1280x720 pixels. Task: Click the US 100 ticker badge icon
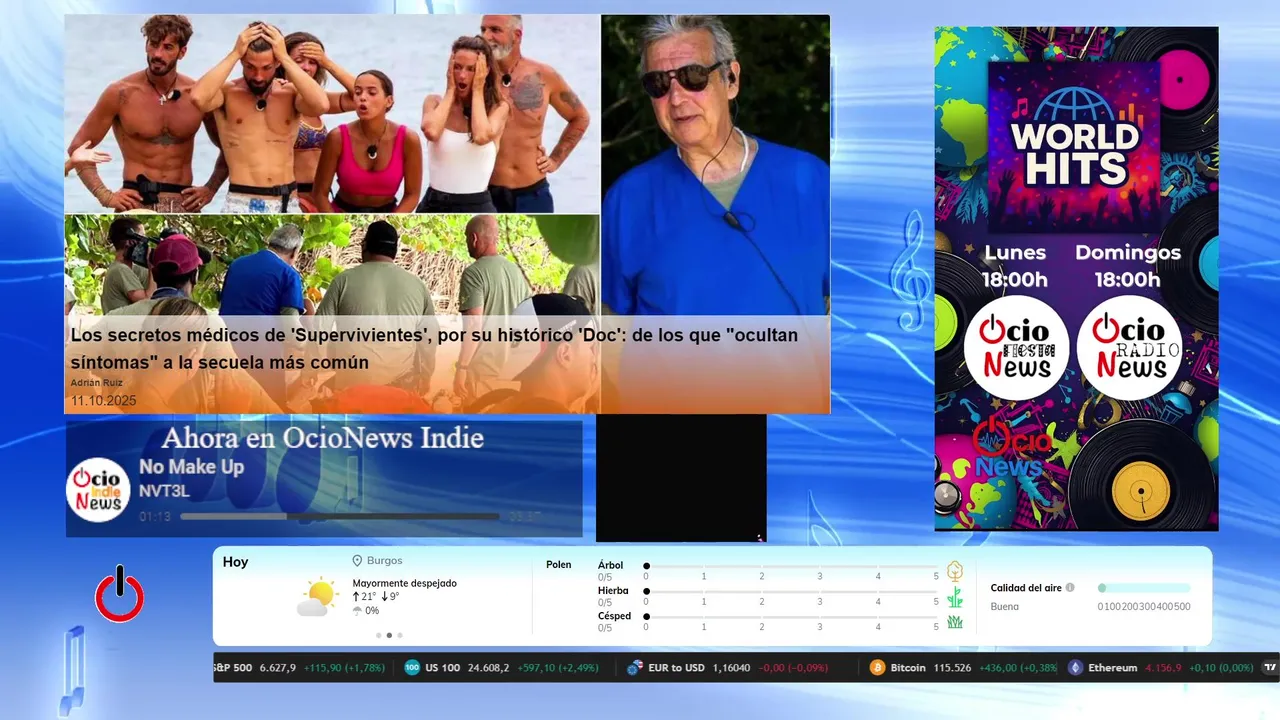click(x=412, y=667)
